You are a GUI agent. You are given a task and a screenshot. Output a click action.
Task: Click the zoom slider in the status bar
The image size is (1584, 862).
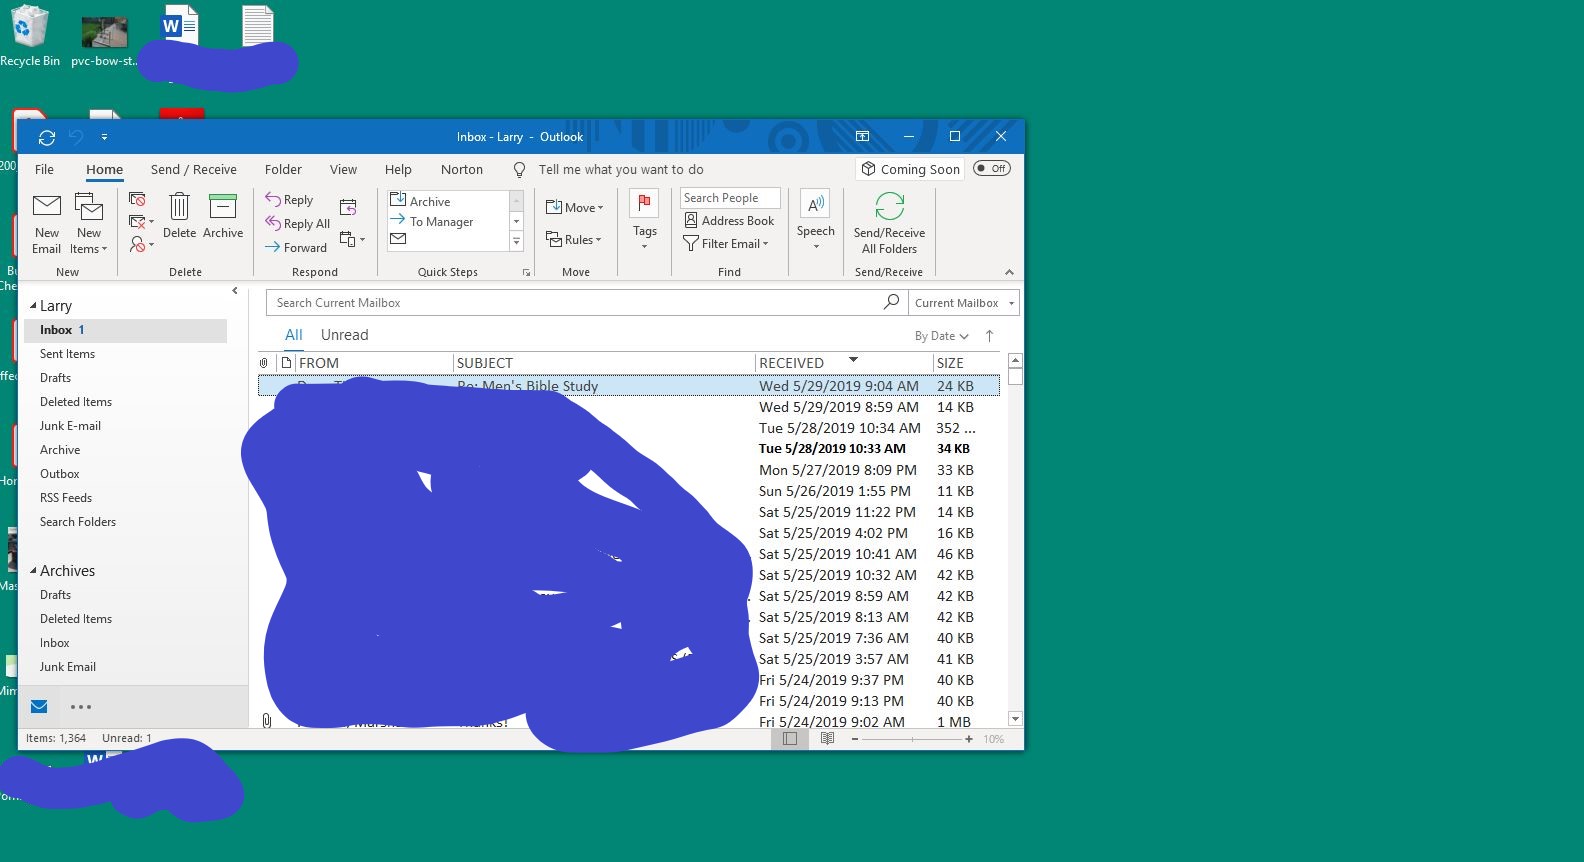point(912,739)
